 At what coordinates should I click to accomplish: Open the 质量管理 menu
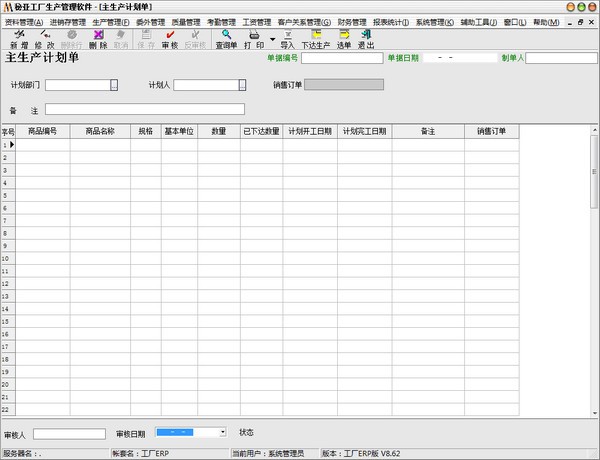186,22
